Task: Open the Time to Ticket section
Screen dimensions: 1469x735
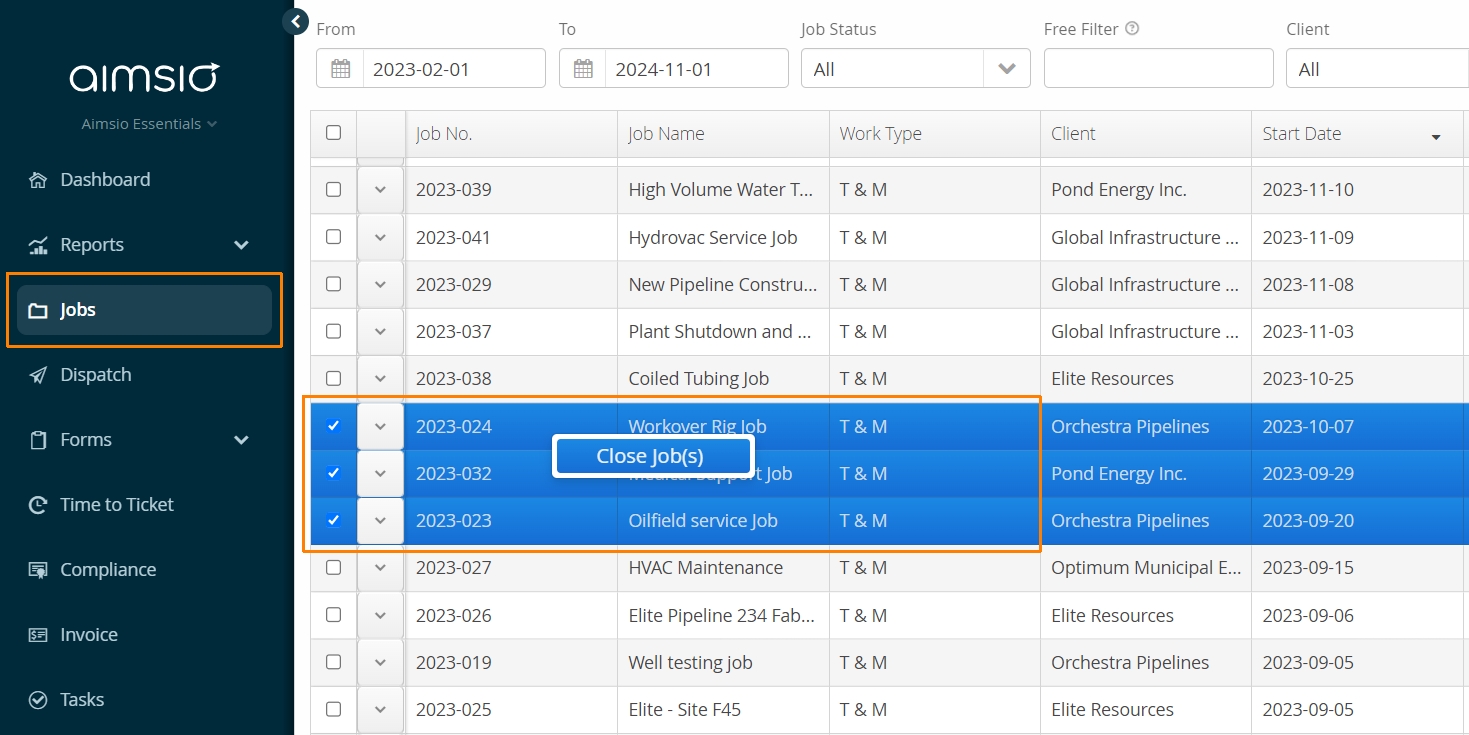Action: pyautogui.click(x=117, y=505)
